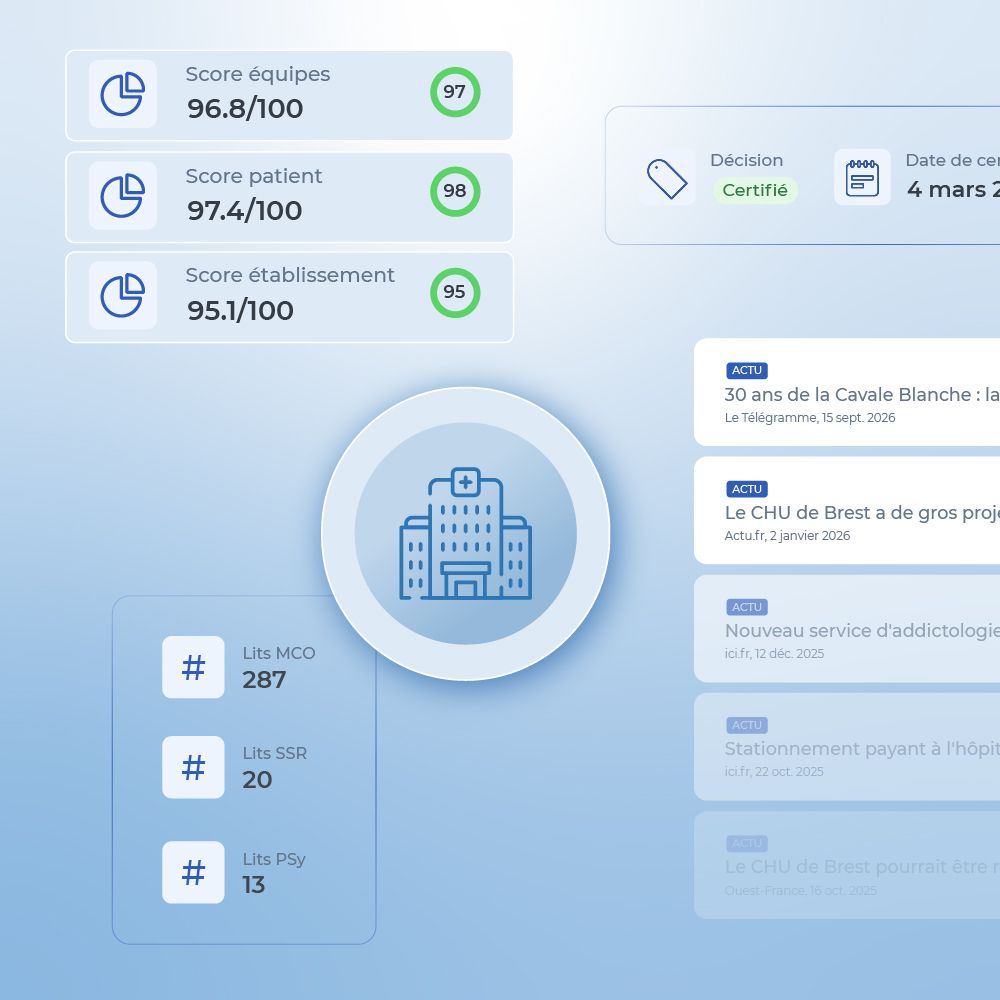Image resolution: width=1000 pixels, height=1000 pixels.
Task: Click the hash icon beside Lits SSR
Action: 193,767
